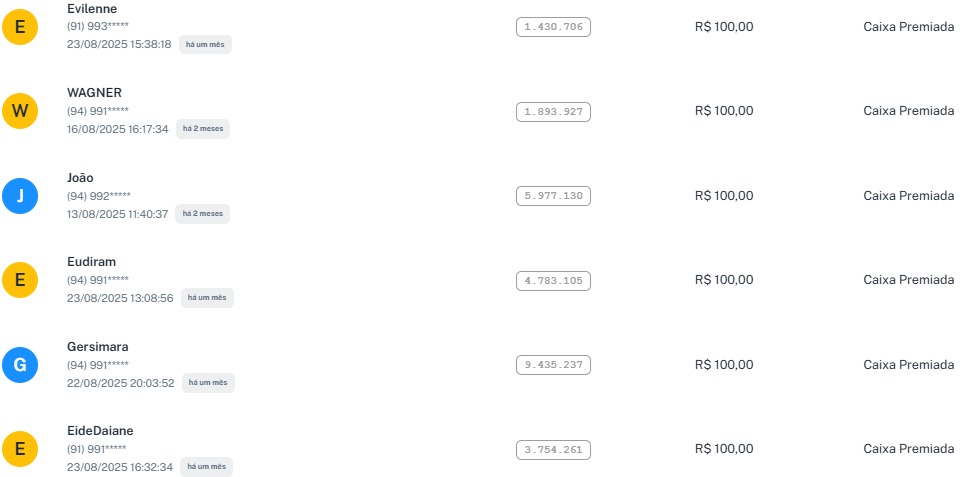971x477 pixels.
Task: Click EideDaiane's yellow E avatar
Action: (x=20, y=449)
